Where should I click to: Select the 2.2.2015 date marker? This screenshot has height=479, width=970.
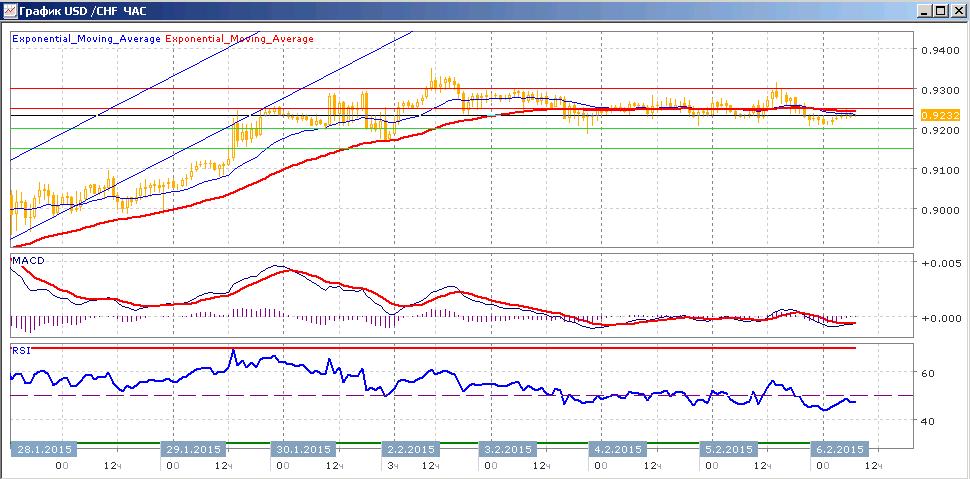click(410, 449)
